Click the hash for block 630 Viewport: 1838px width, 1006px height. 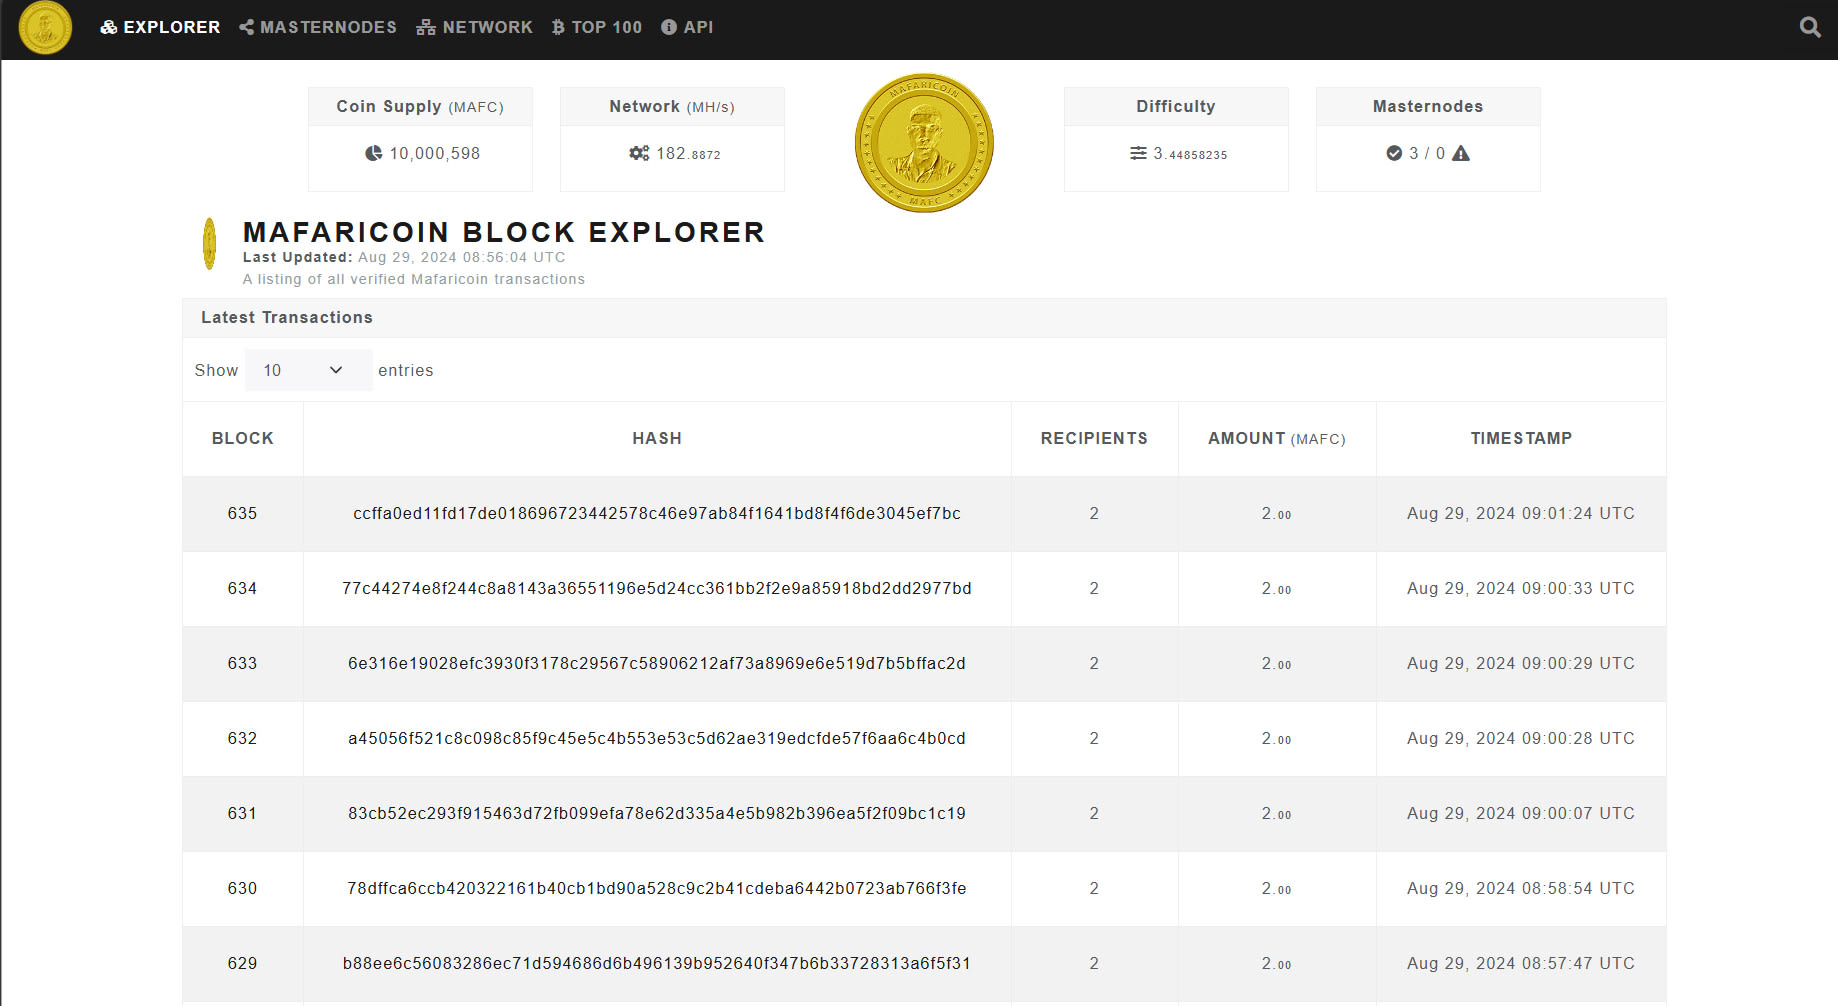[656, 888]
